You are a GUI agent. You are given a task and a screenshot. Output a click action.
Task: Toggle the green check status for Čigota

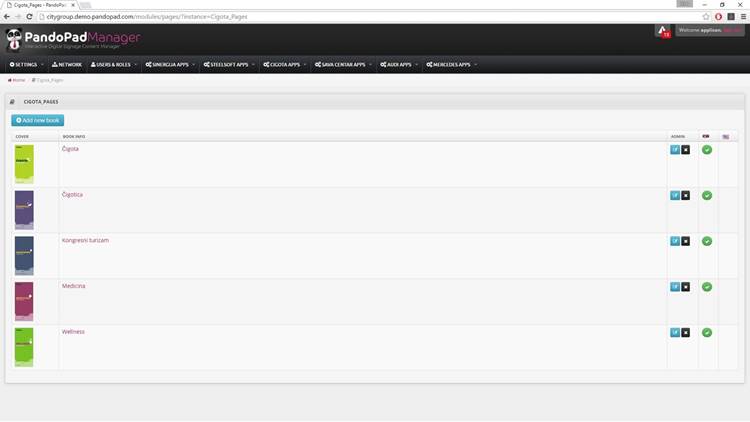(x=707, y=150)
